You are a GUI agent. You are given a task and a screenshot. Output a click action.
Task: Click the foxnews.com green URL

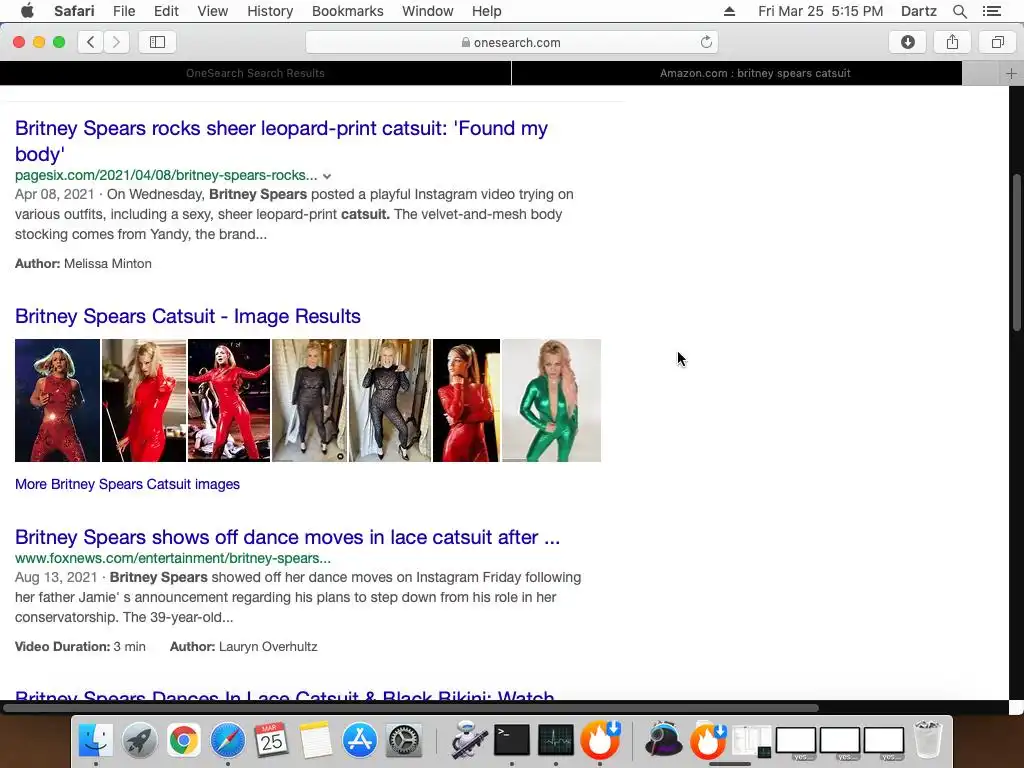pyautogui.click(x=172, y=558)
